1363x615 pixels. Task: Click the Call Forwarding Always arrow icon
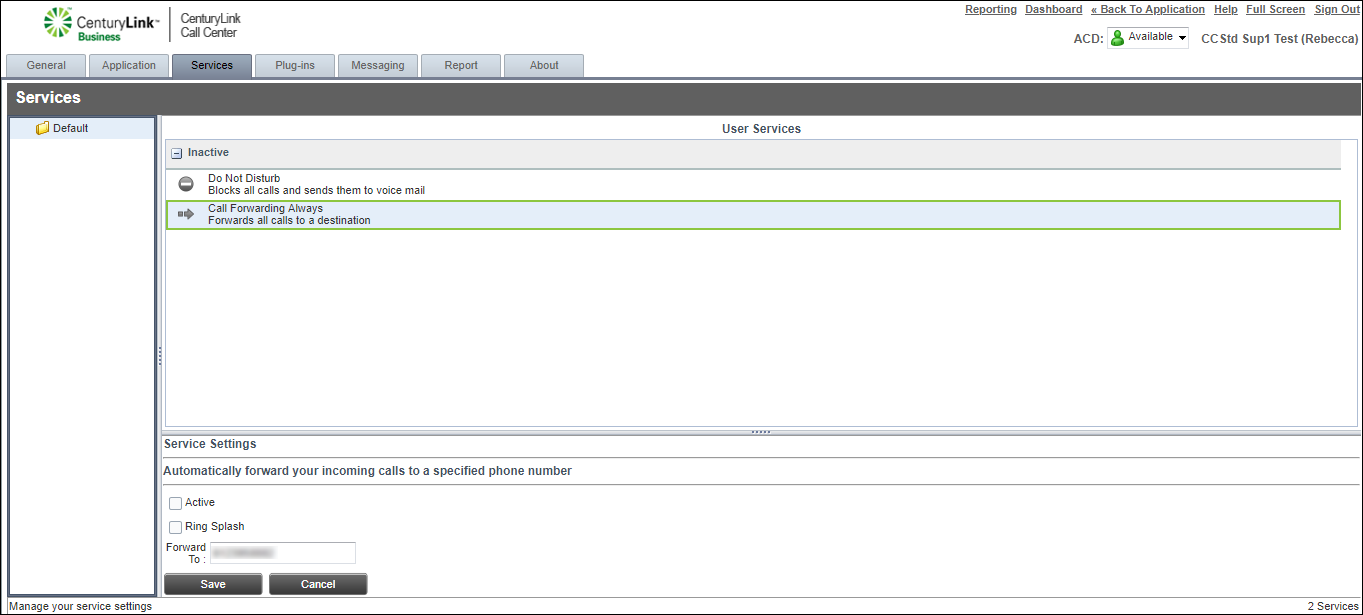tap(186, 214)
